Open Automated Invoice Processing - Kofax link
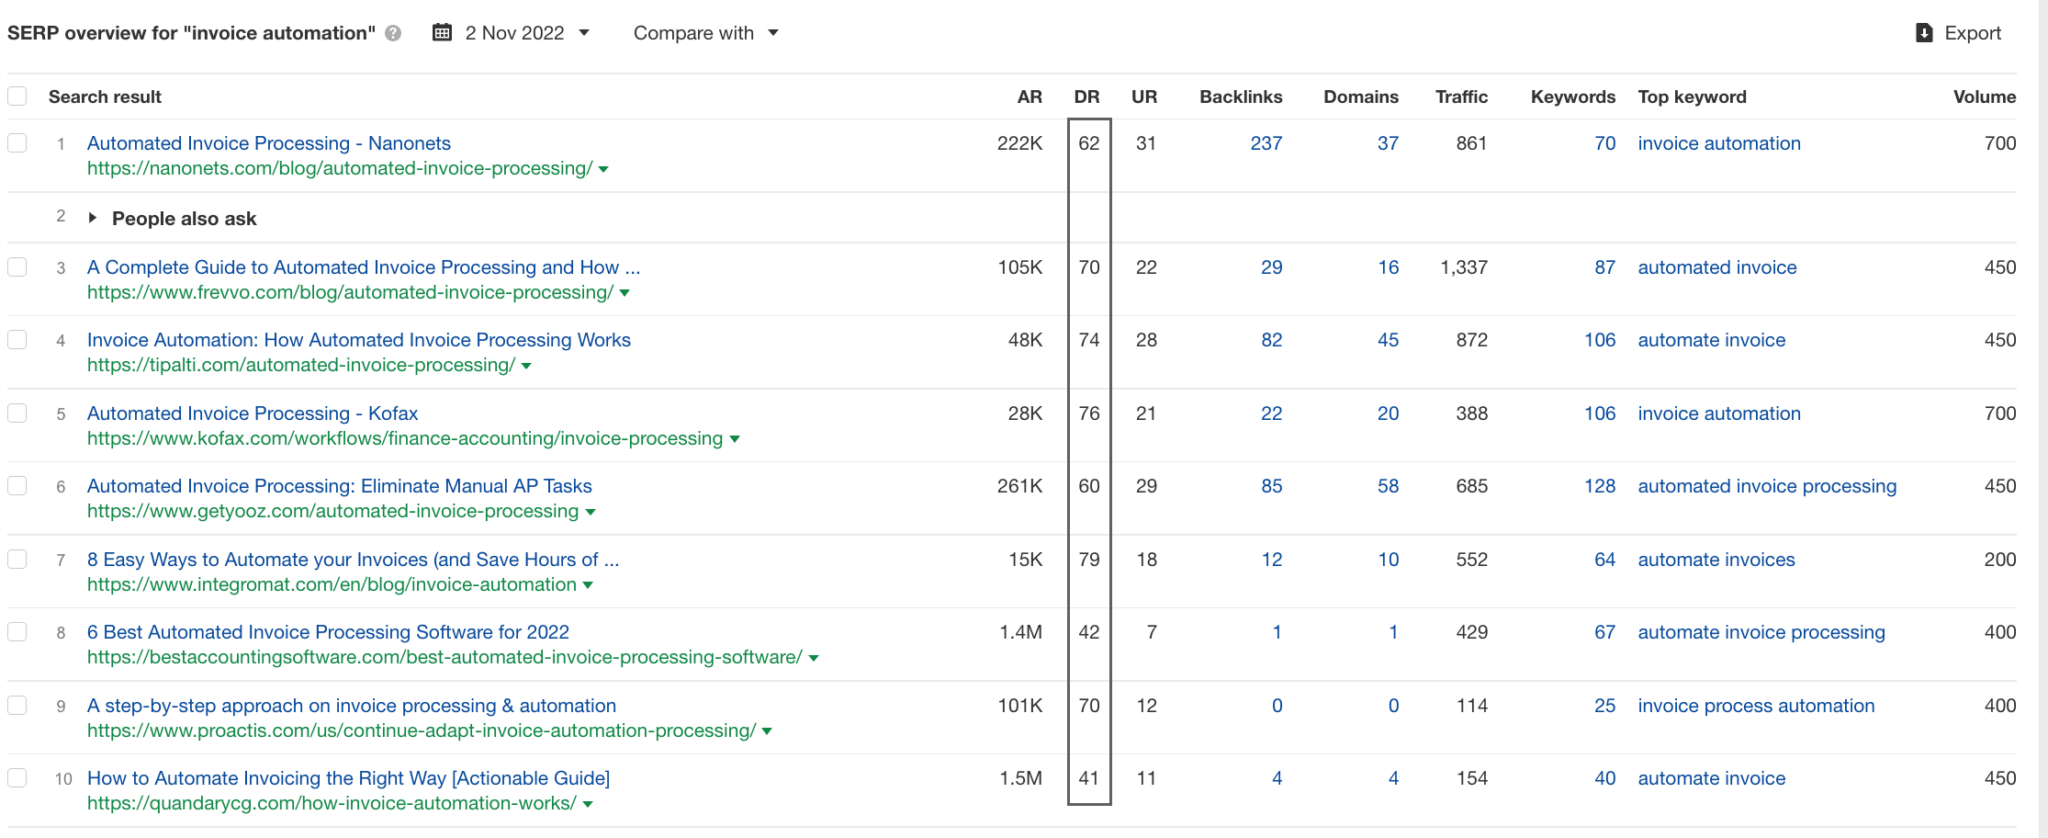Viewport: 2048px width, 838px height. 253,413
